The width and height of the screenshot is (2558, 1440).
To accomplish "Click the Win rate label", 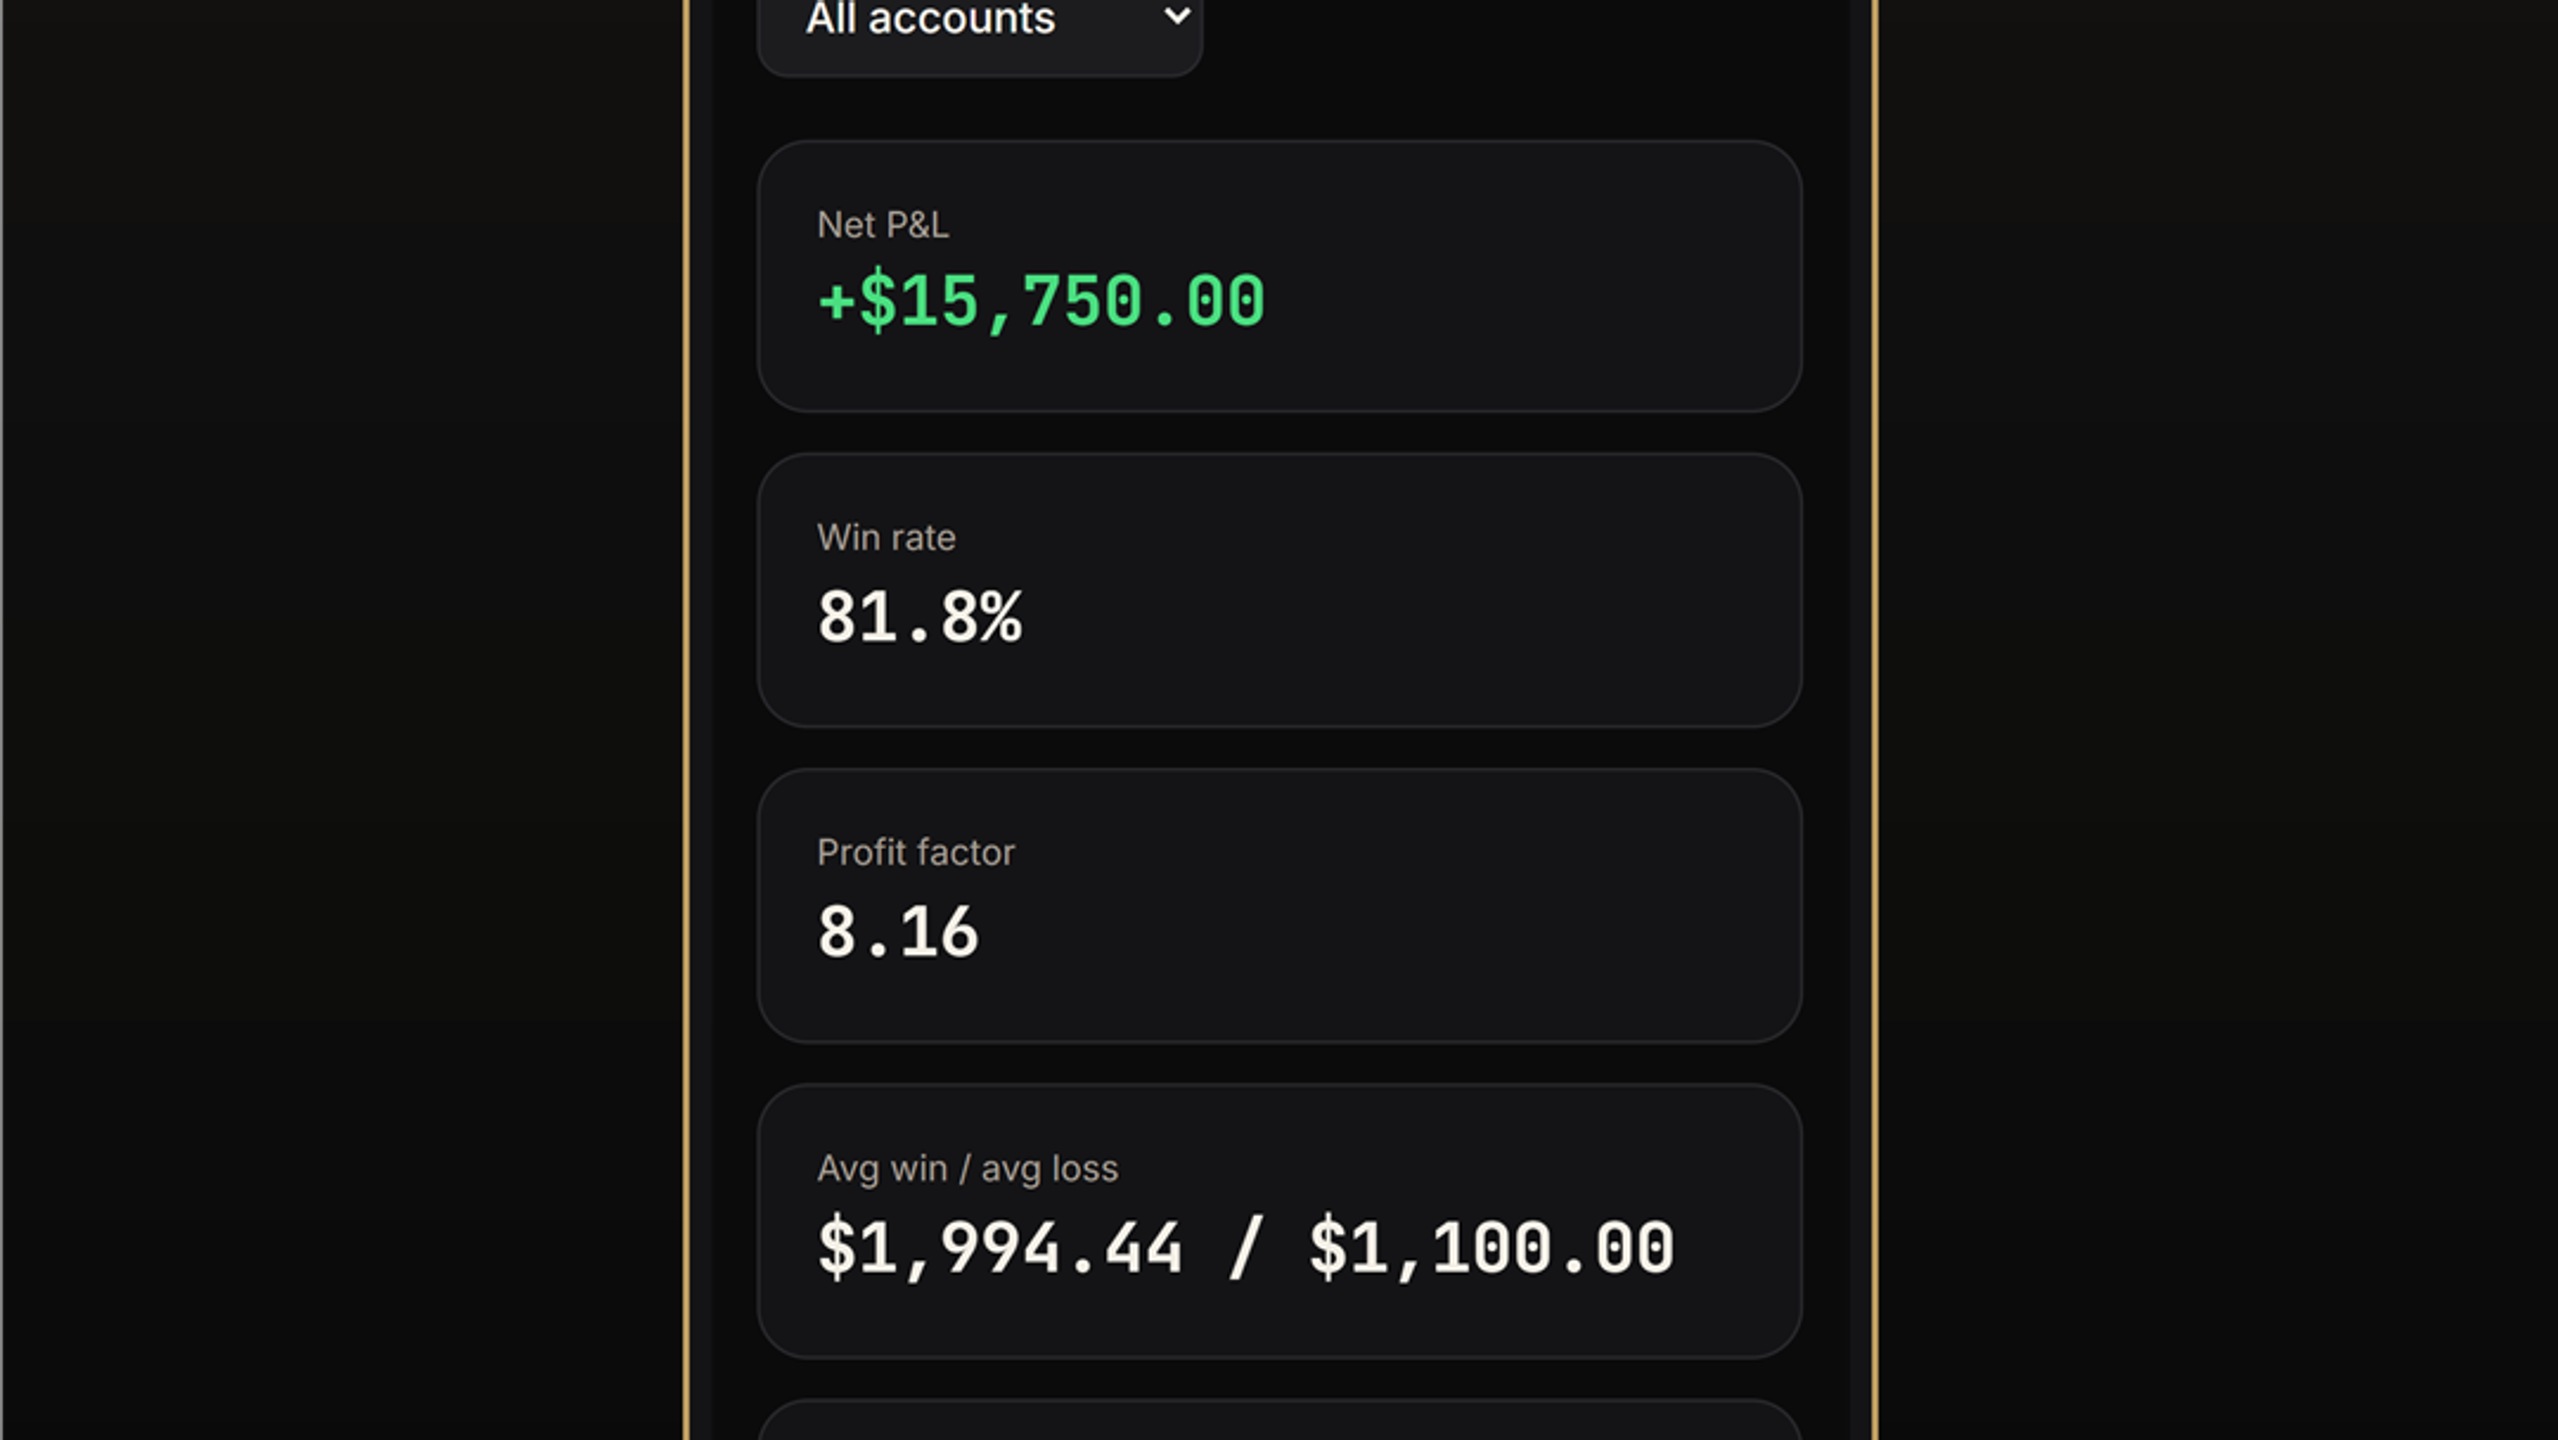I will tap(886, 538).
